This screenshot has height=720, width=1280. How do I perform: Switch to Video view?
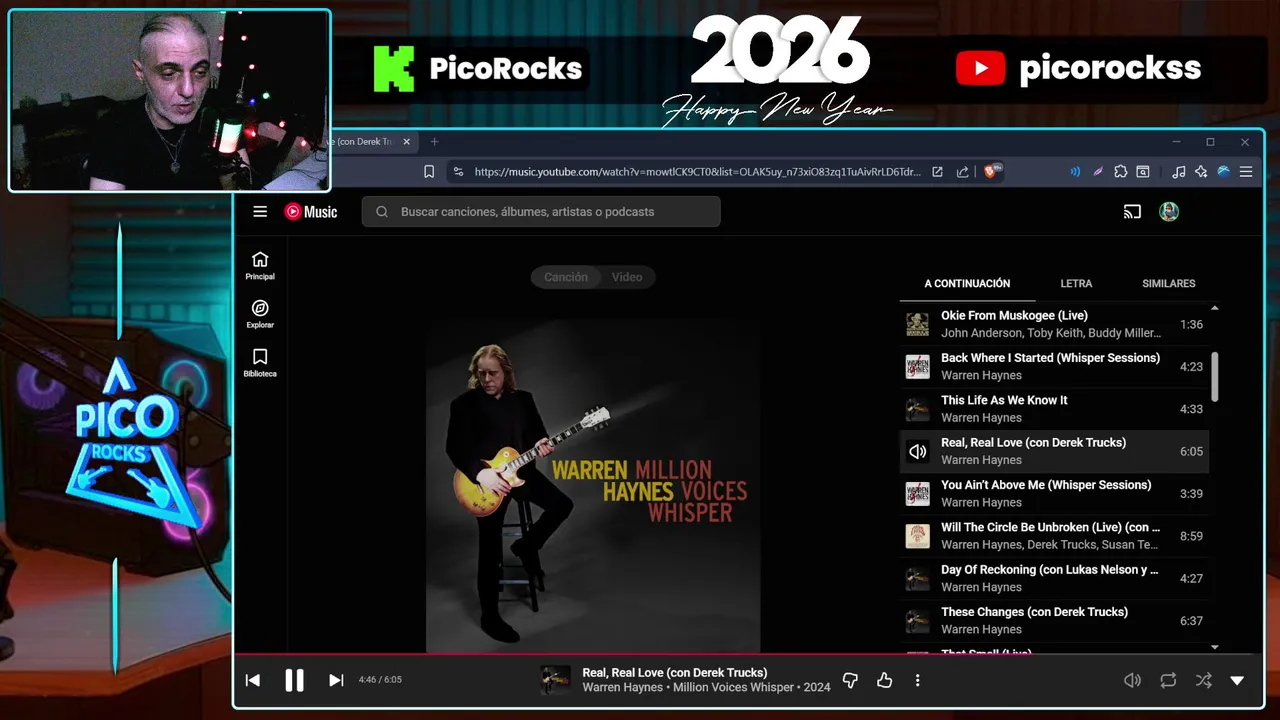(627, 277)
